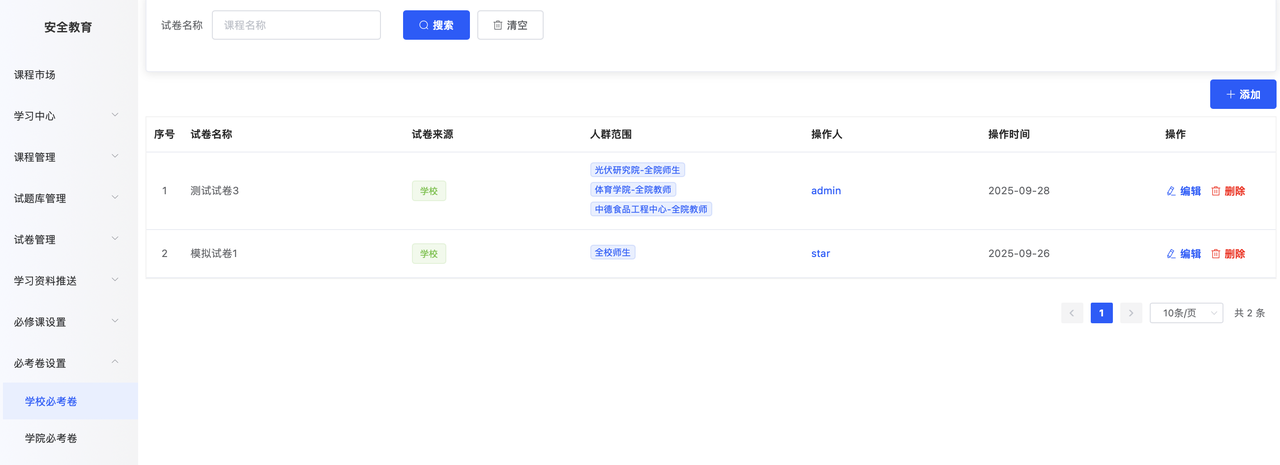Expand the 课程管理 sidebar menu

(68, 157)
